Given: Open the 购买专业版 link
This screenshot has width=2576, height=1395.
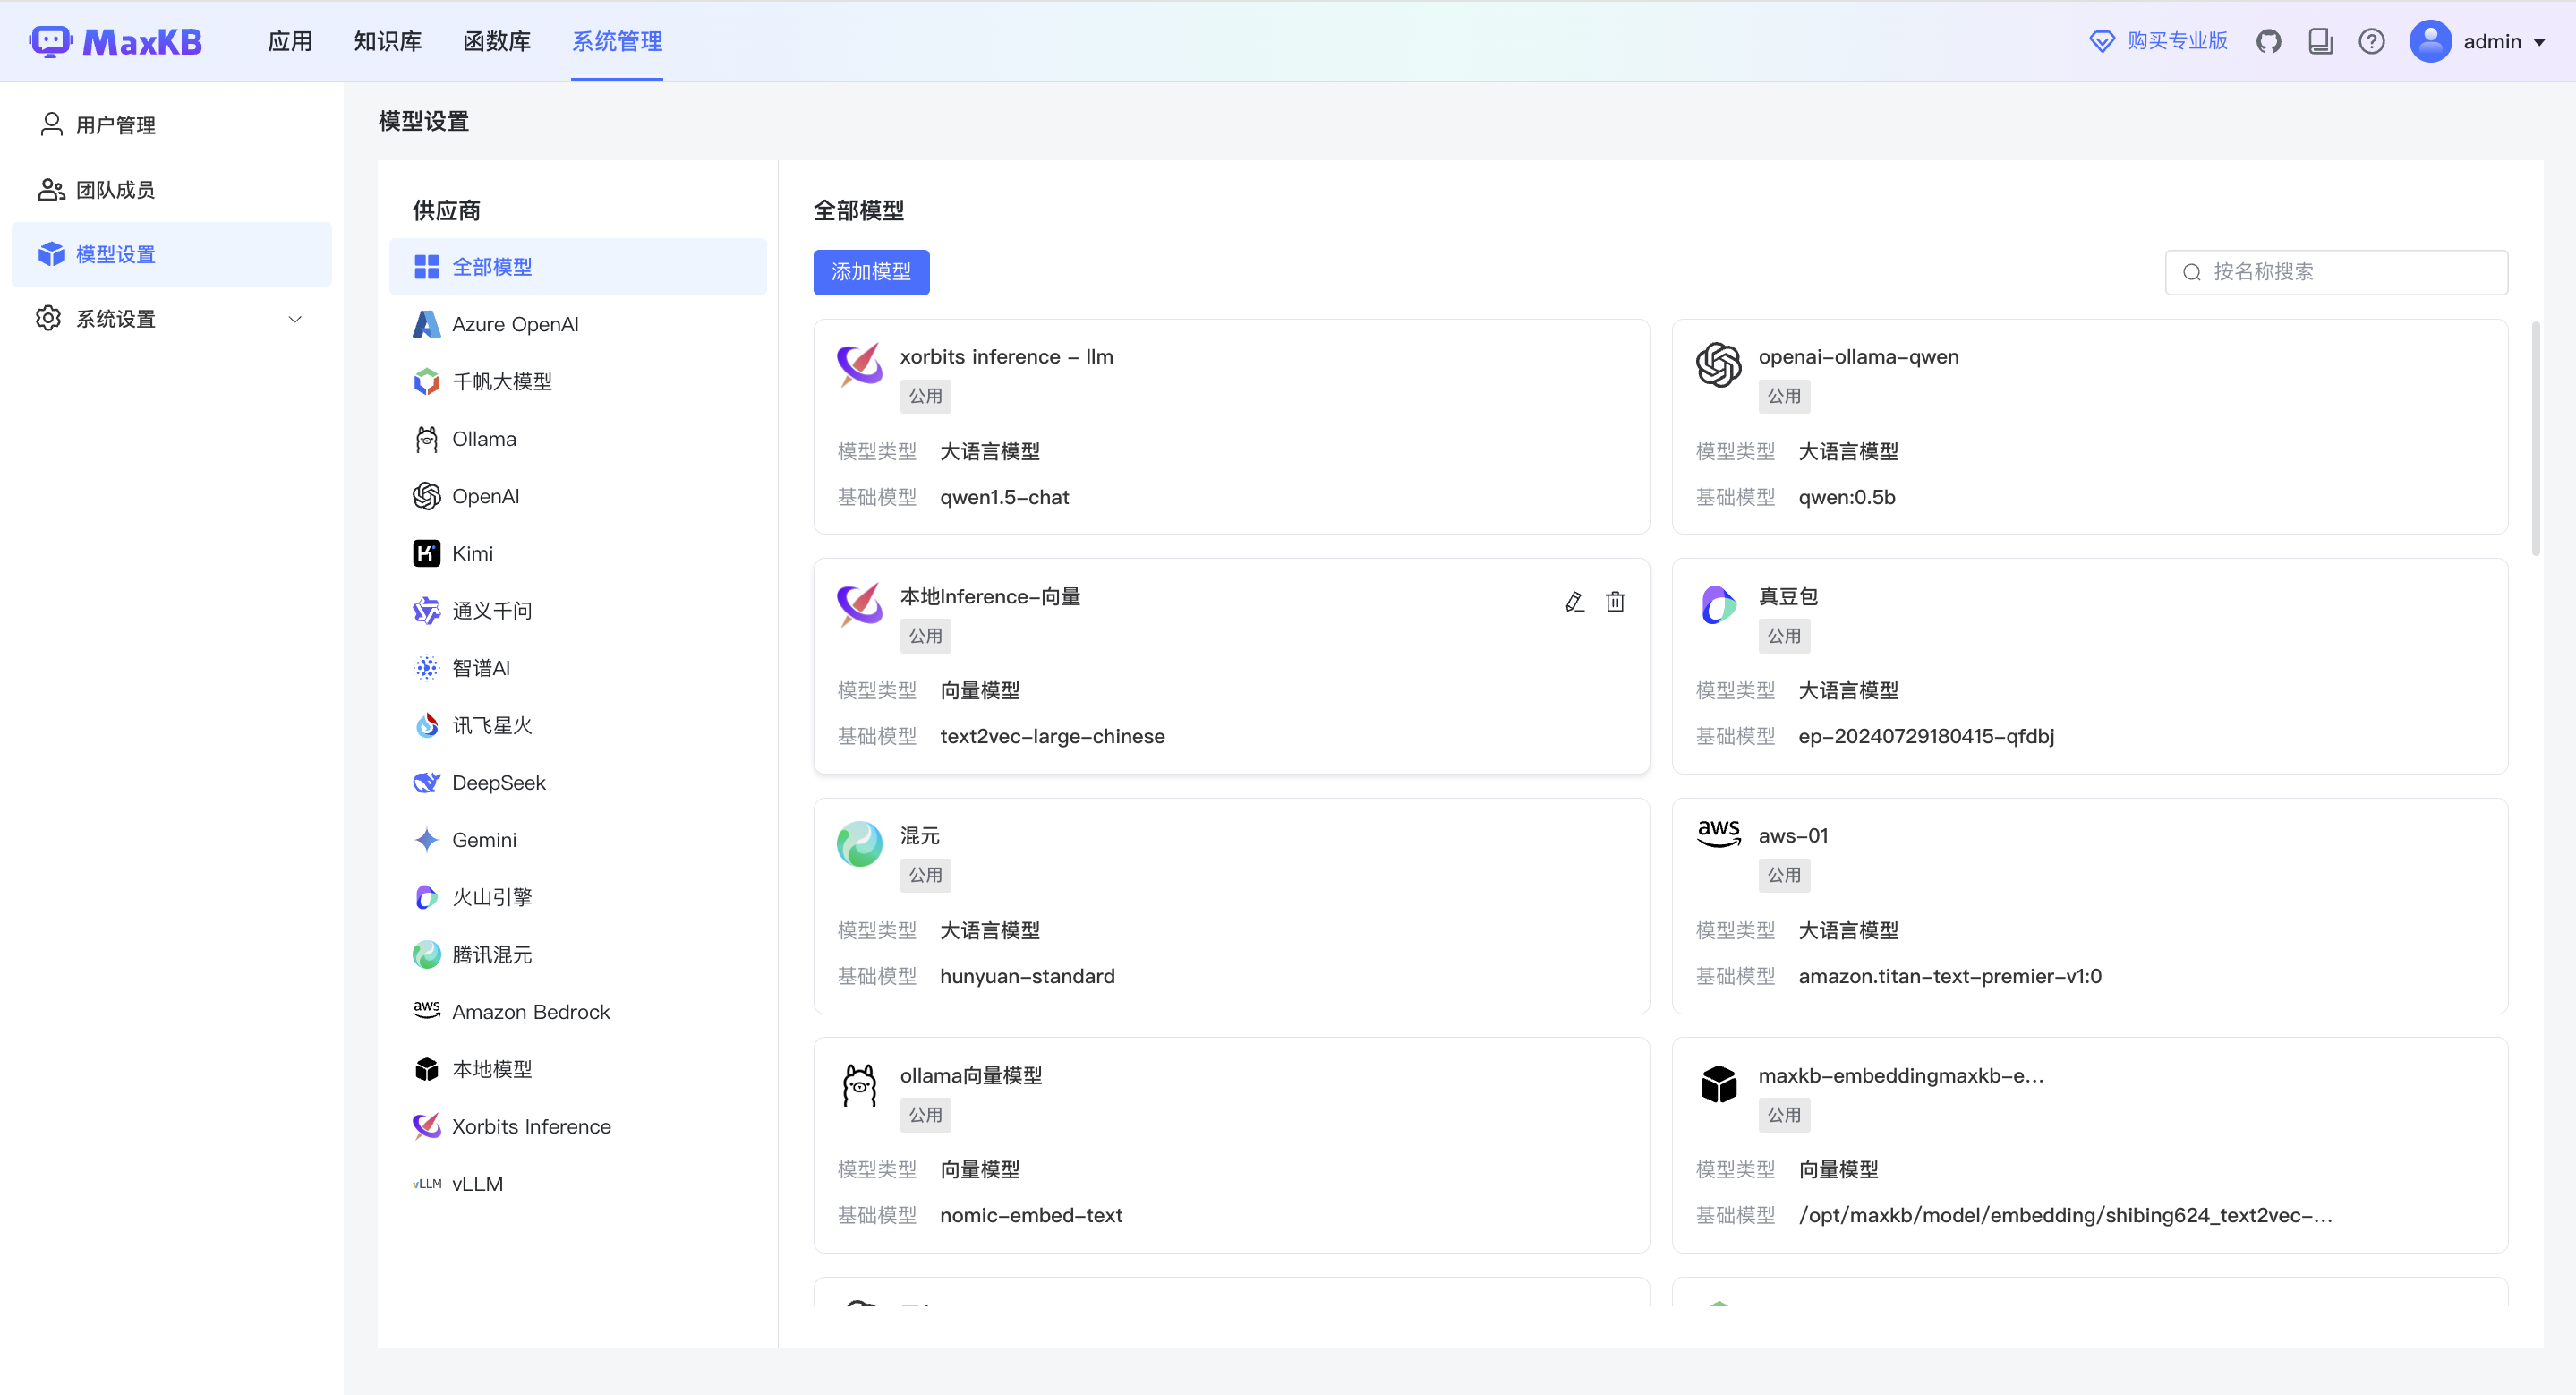Looking at the screenshot, I should coord(2158,41).
